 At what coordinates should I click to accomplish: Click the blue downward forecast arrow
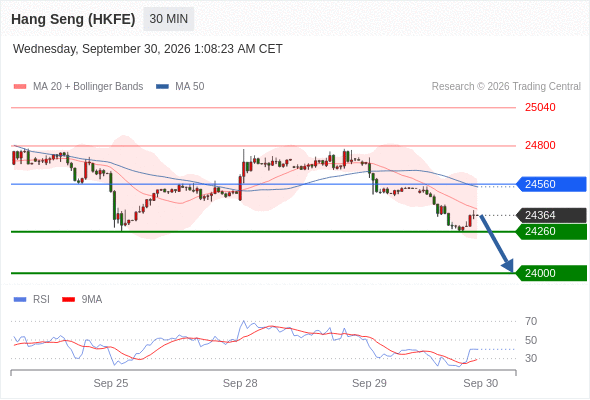coord(497,243)
